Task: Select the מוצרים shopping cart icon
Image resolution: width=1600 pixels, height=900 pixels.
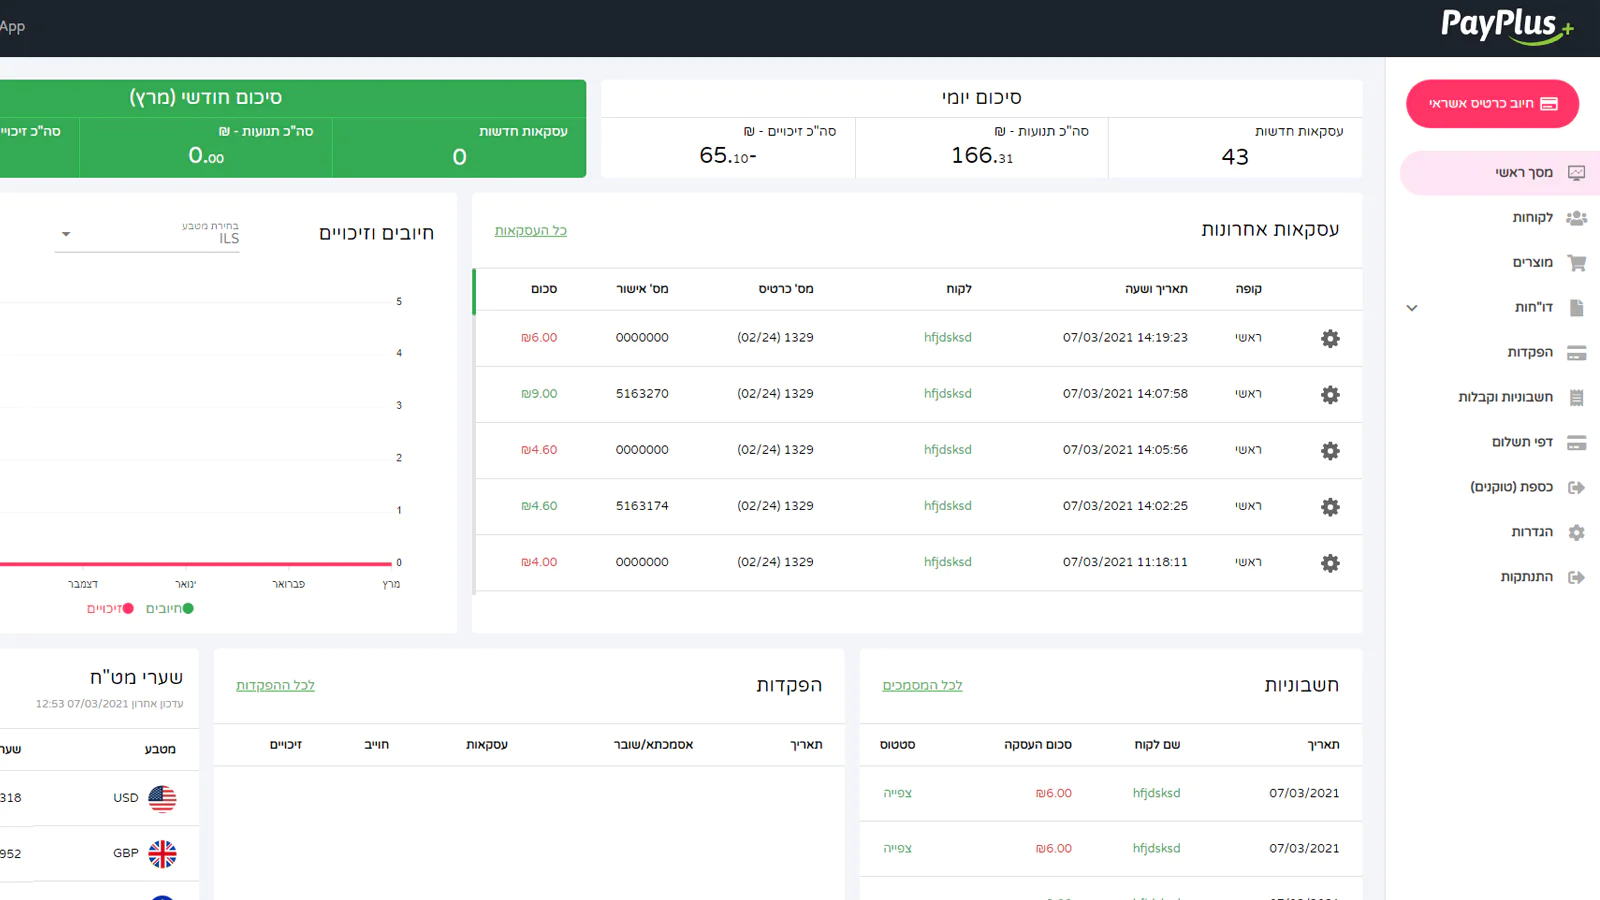Action: (x=1578, y=262)
